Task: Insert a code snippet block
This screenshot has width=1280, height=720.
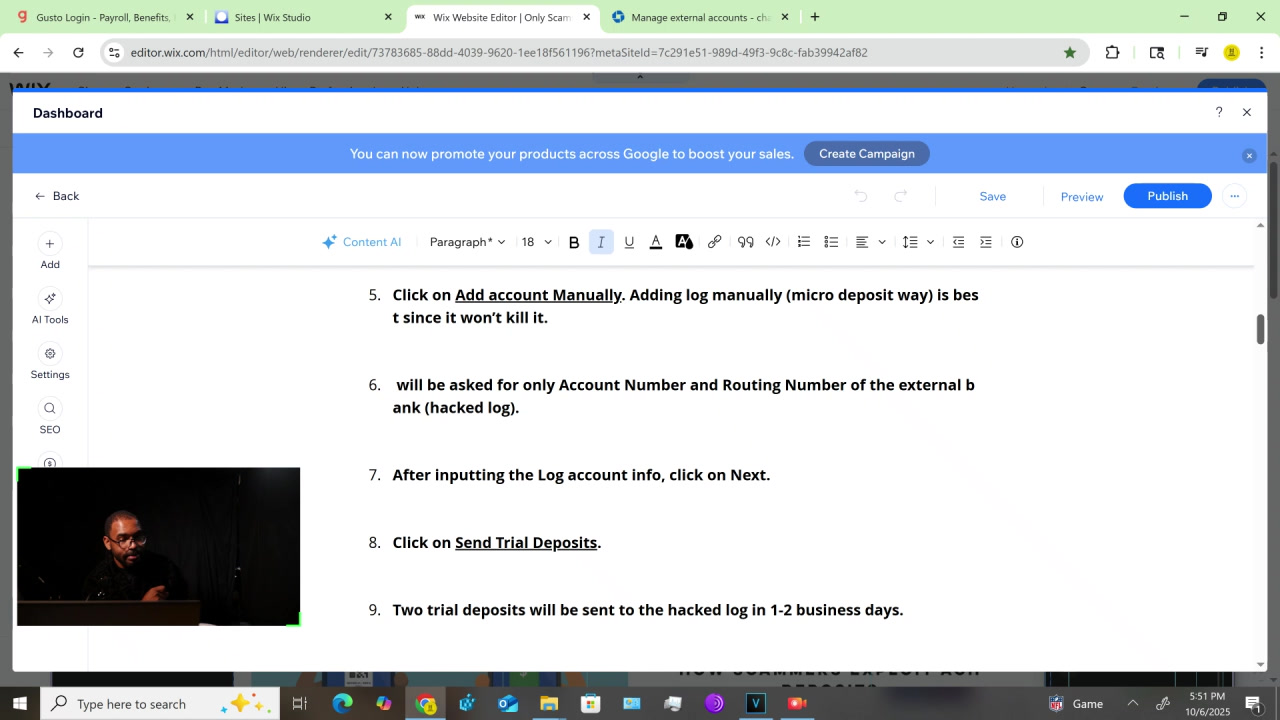Action: point(773,242)
